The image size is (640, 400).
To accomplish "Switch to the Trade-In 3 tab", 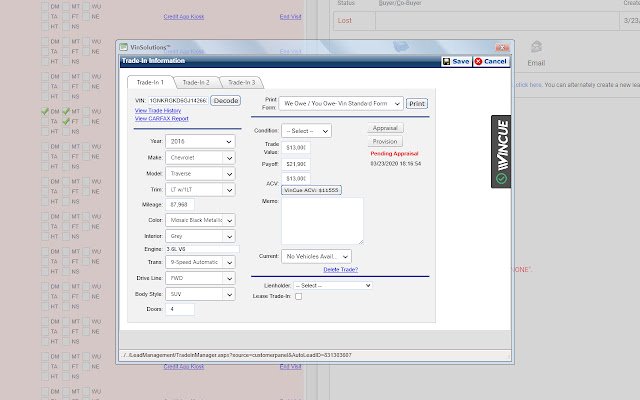I will point(242,82).
